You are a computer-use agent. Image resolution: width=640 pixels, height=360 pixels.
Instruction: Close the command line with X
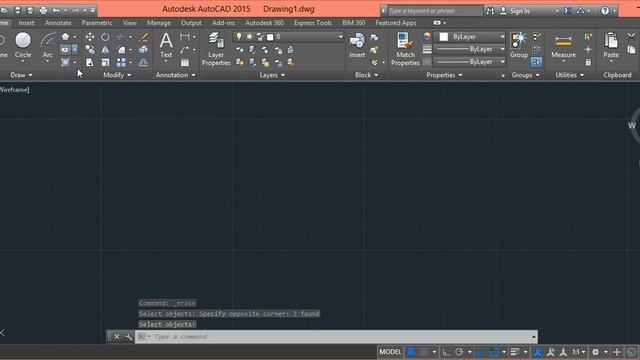pos(117,337)
